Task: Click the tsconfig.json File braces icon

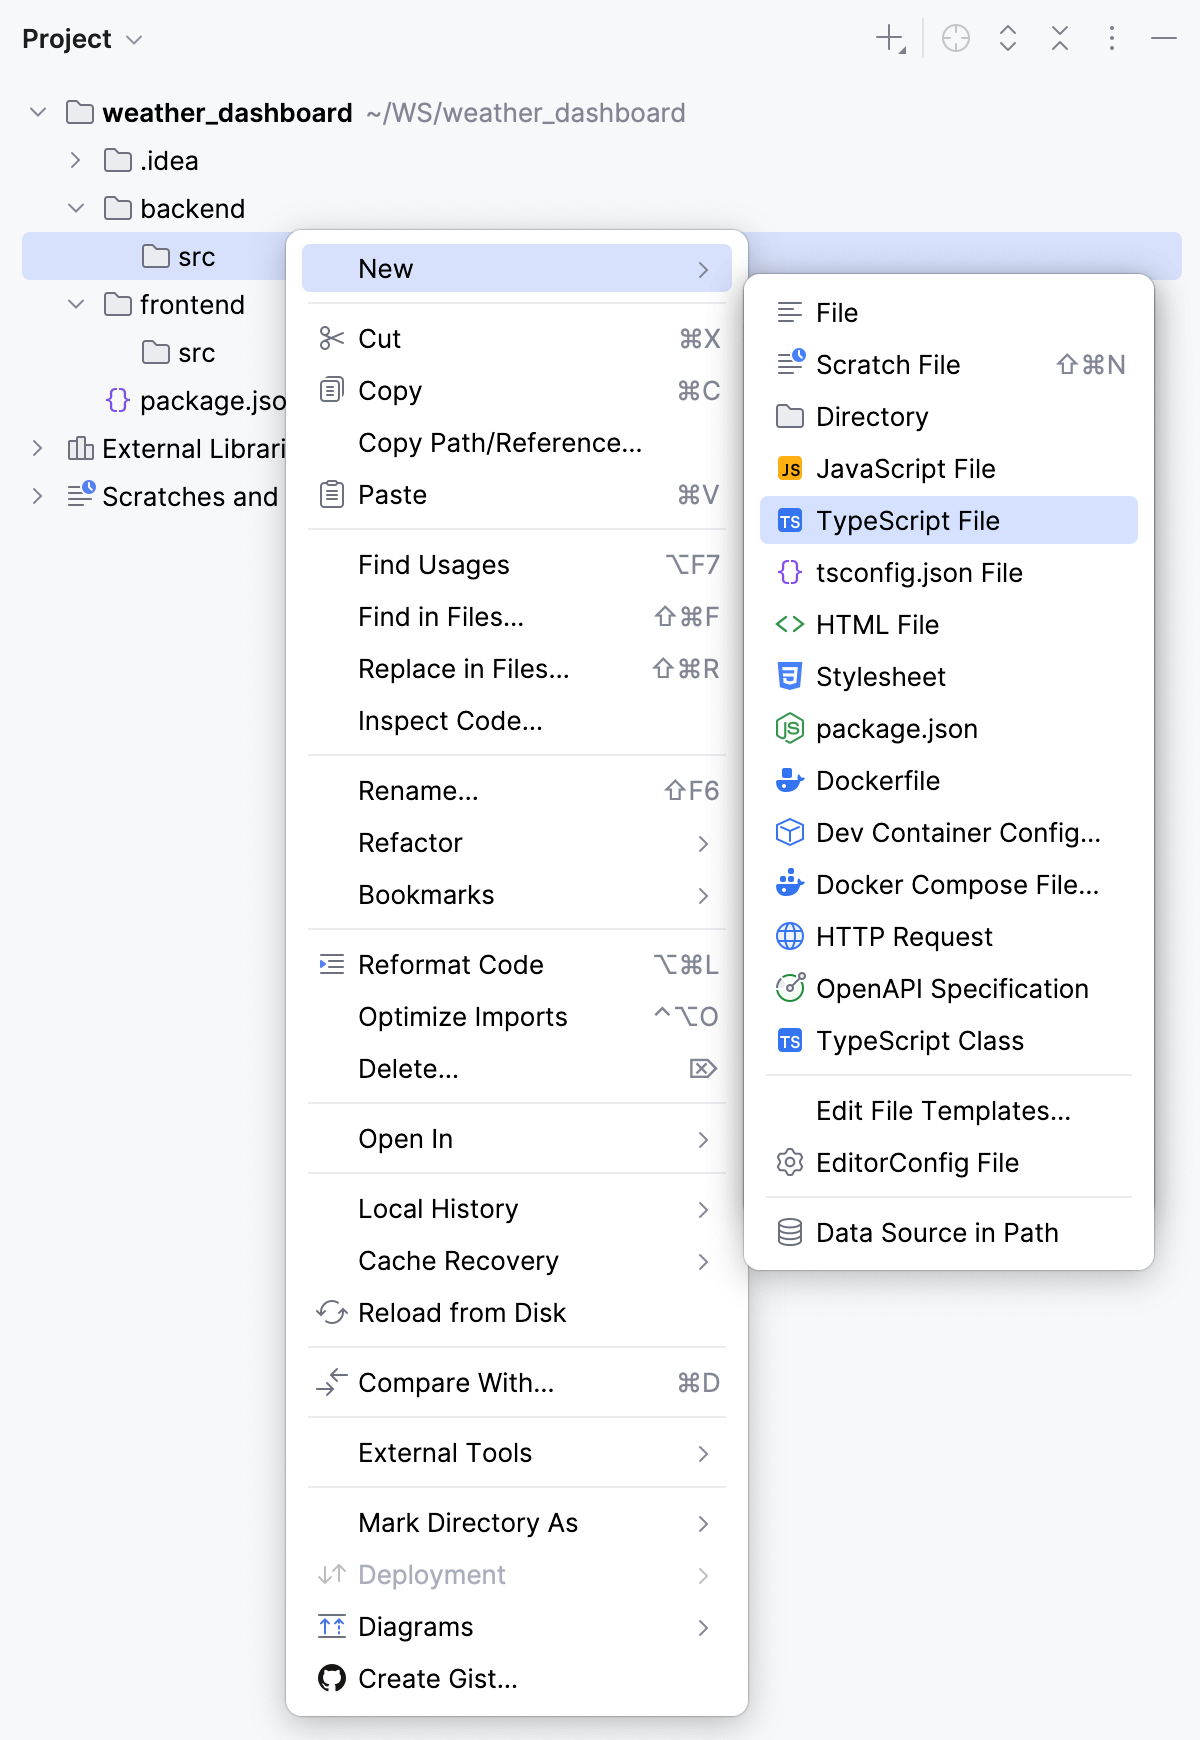Action: 790,572
